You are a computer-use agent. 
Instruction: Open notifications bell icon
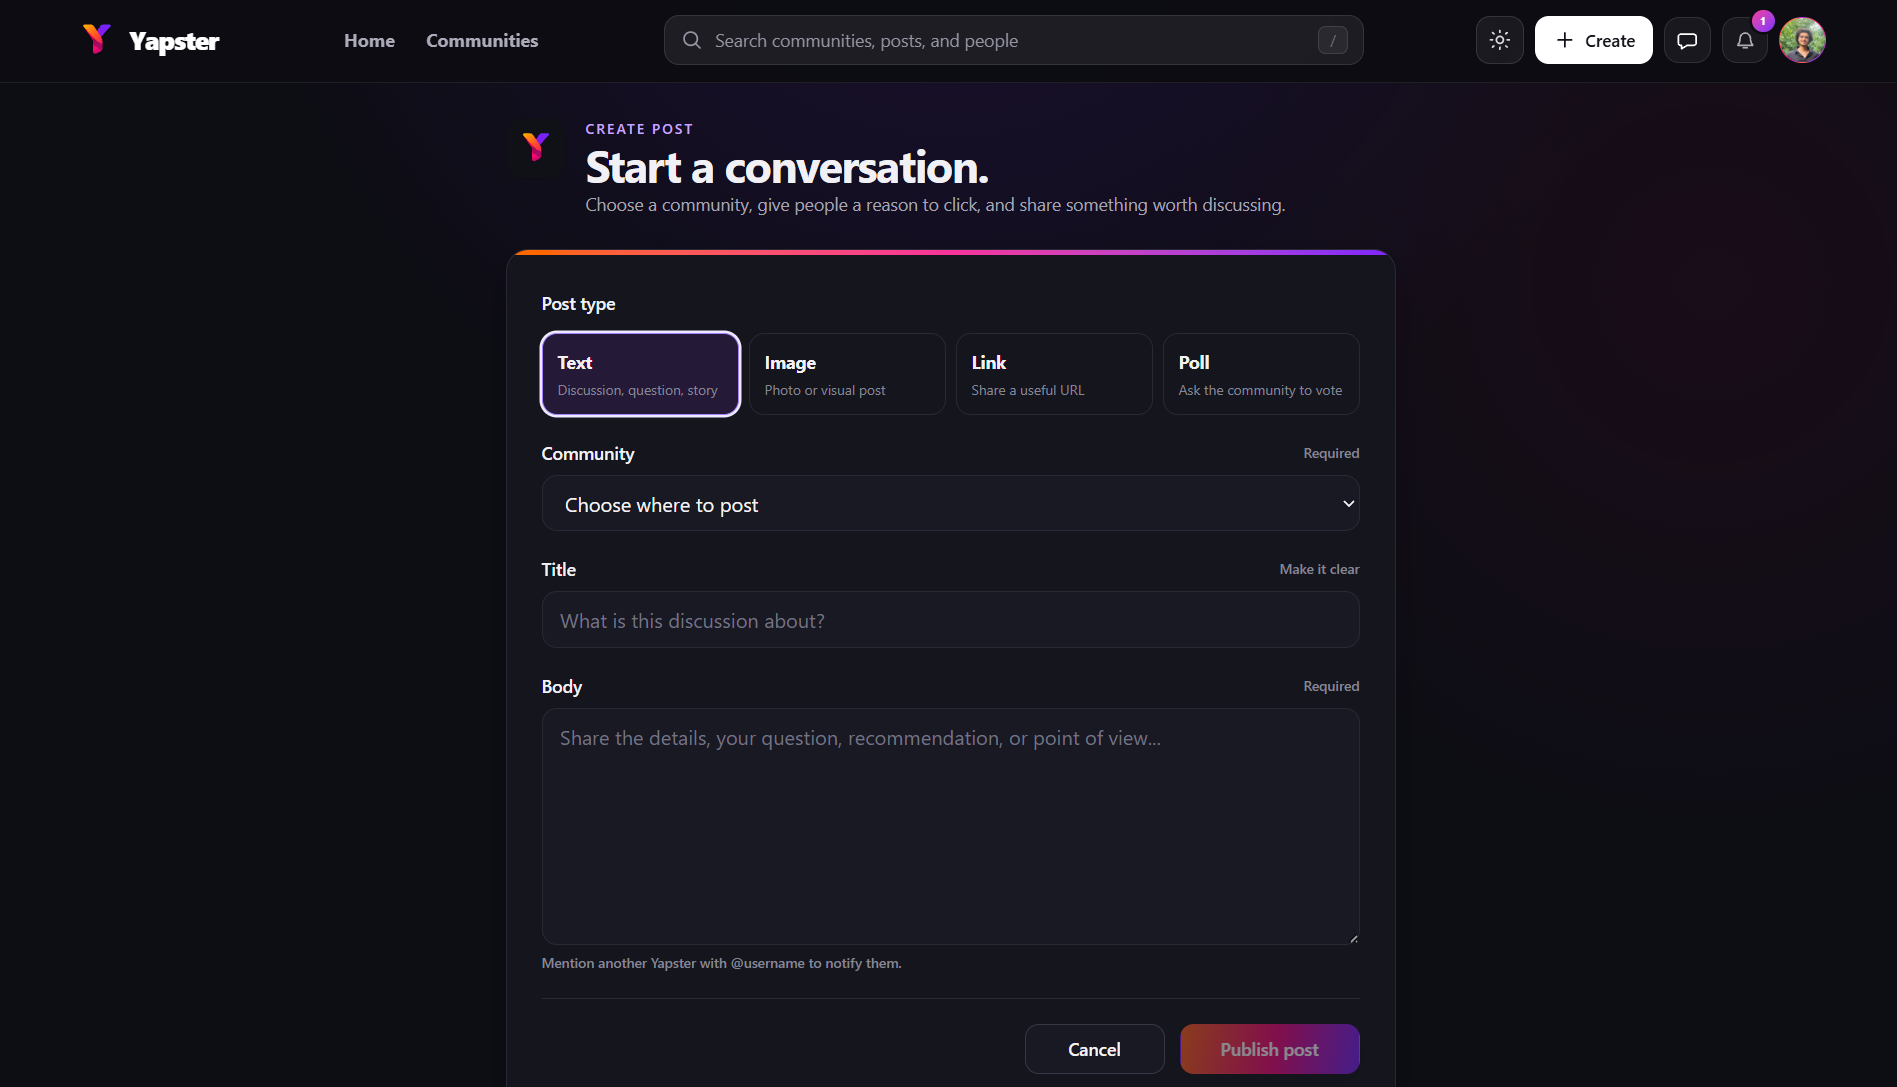click(1745, 40)
